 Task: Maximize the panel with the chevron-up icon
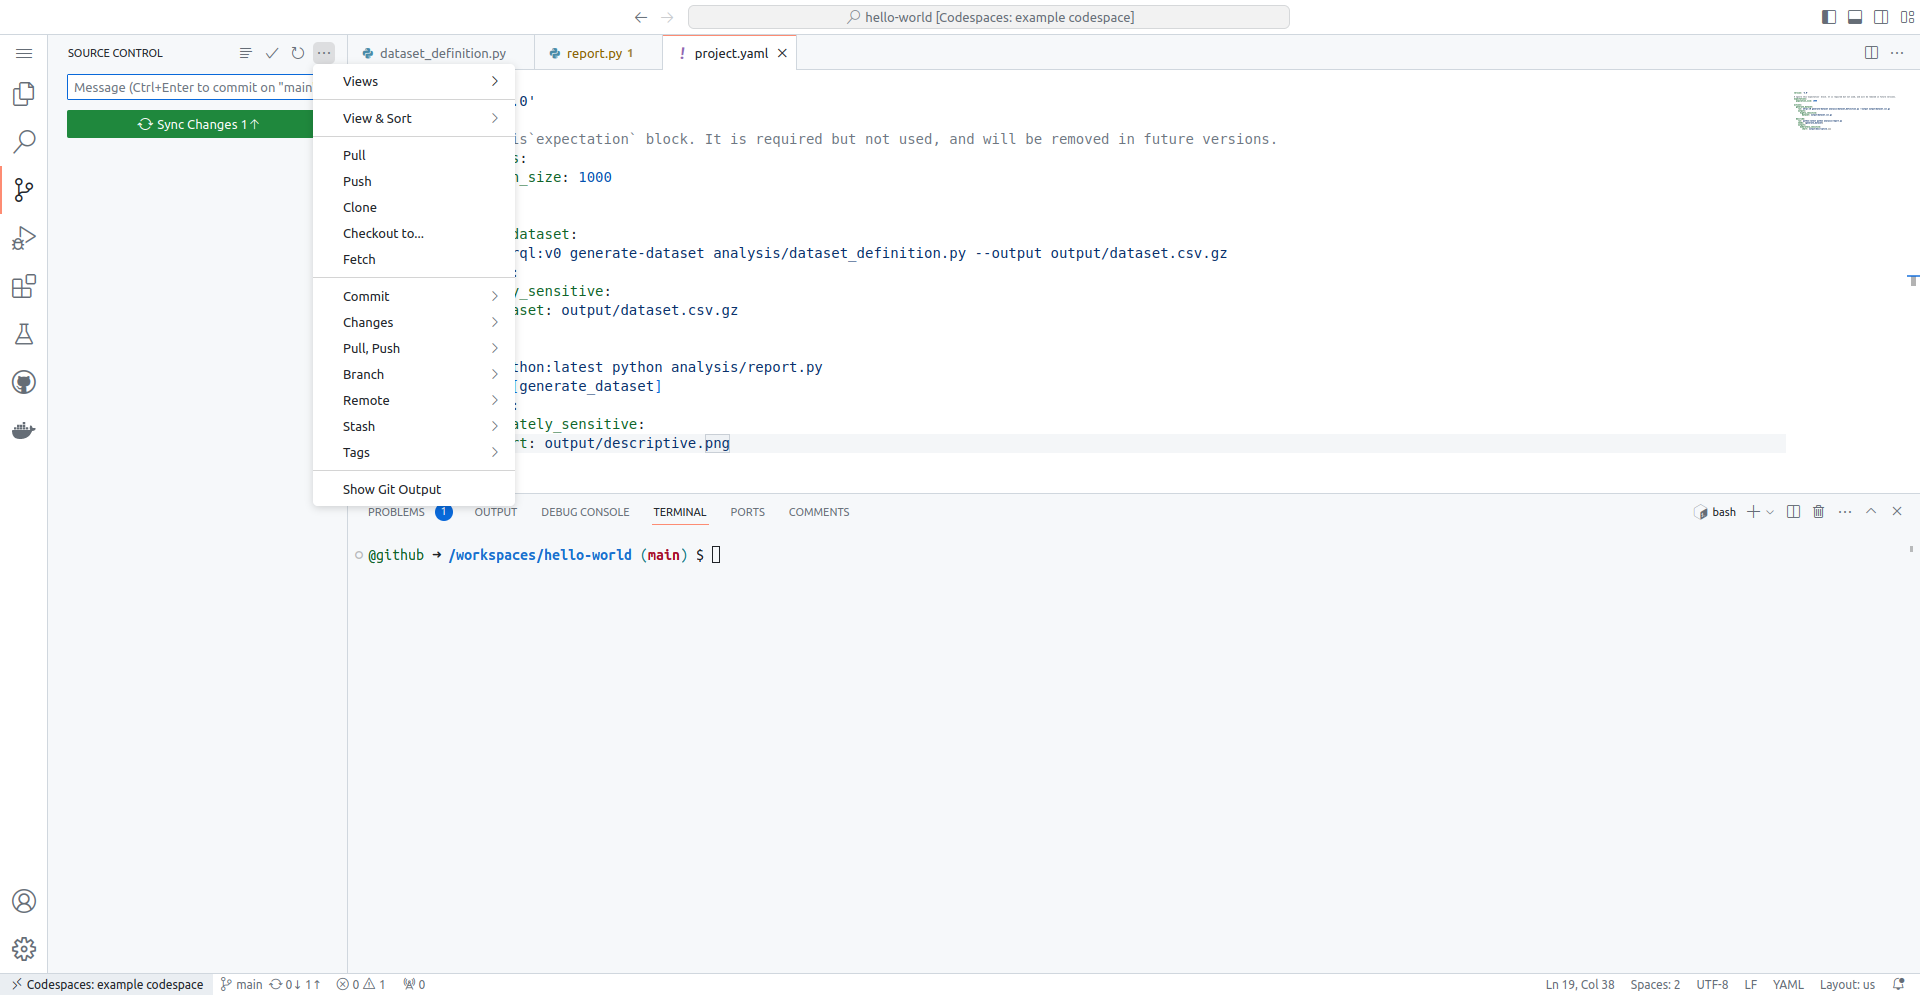1871,512
